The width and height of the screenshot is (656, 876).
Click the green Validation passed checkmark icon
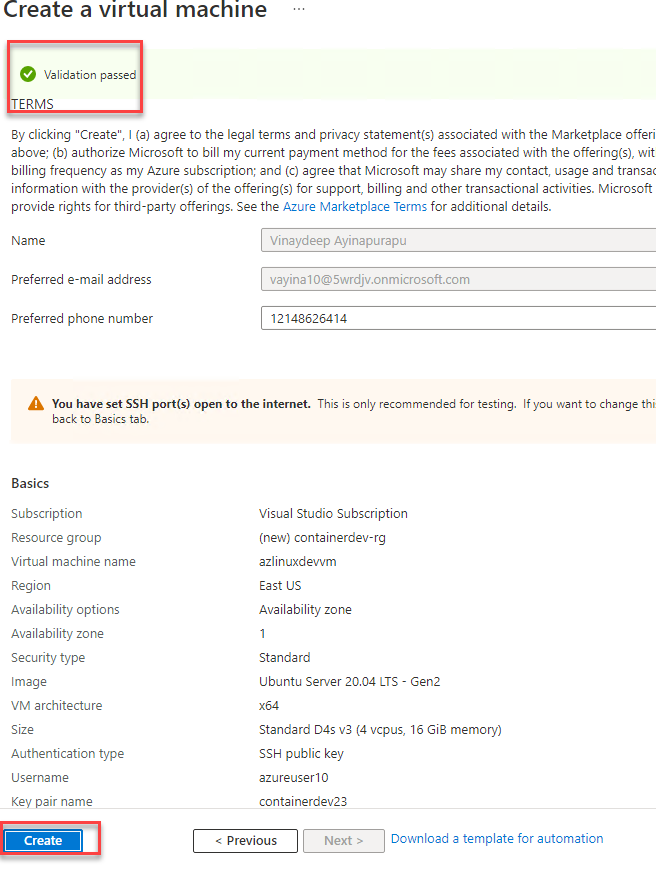click(x=28, y=74)
